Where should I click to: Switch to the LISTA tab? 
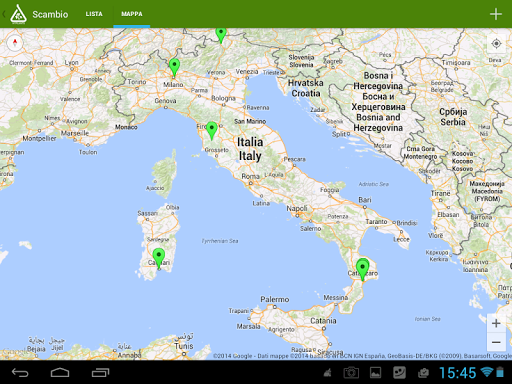(x=94, y=14)
